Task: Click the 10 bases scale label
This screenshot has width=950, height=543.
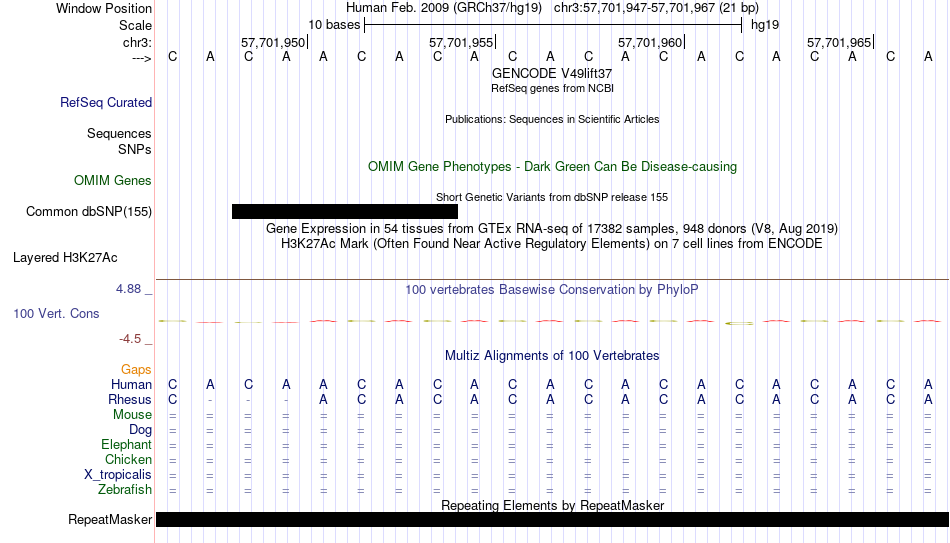Action: point(334,25)
